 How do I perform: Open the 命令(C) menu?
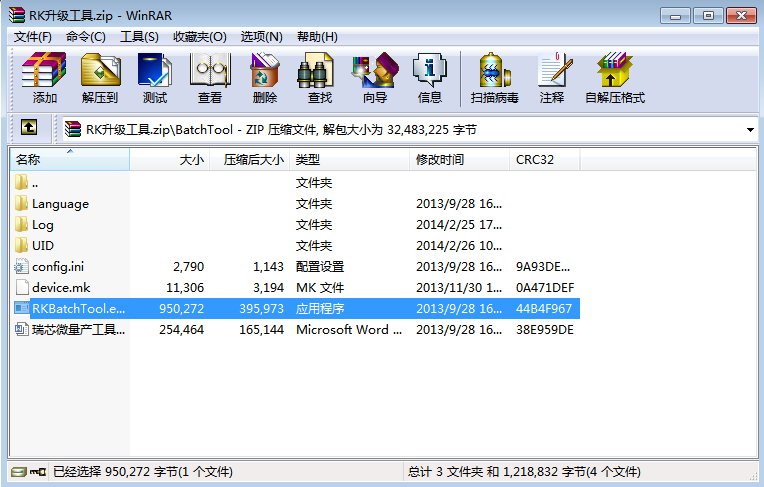pos(86,37)
